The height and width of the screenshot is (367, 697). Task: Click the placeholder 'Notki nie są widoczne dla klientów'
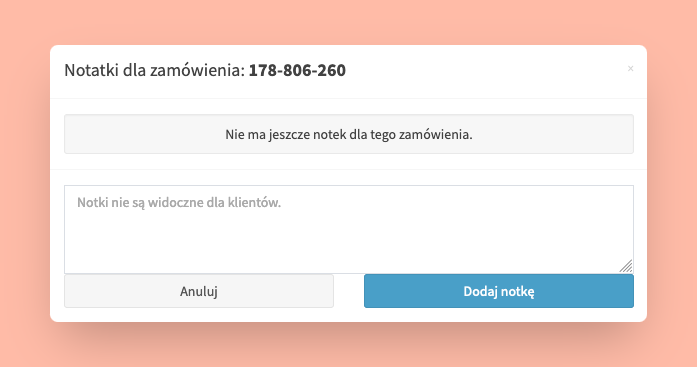(x=179, y=203)
